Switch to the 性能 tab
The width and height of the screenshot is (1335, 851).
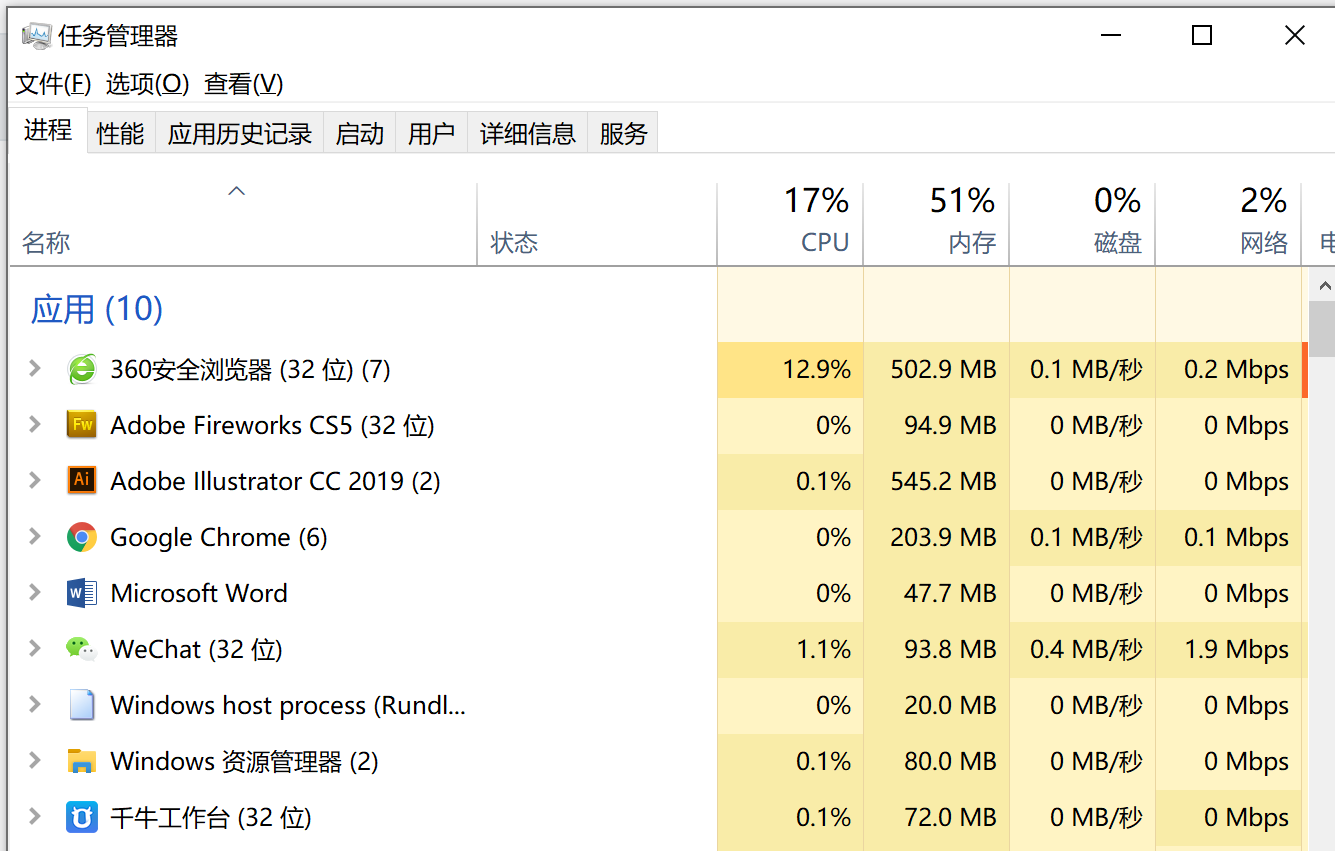pos(120,133)
